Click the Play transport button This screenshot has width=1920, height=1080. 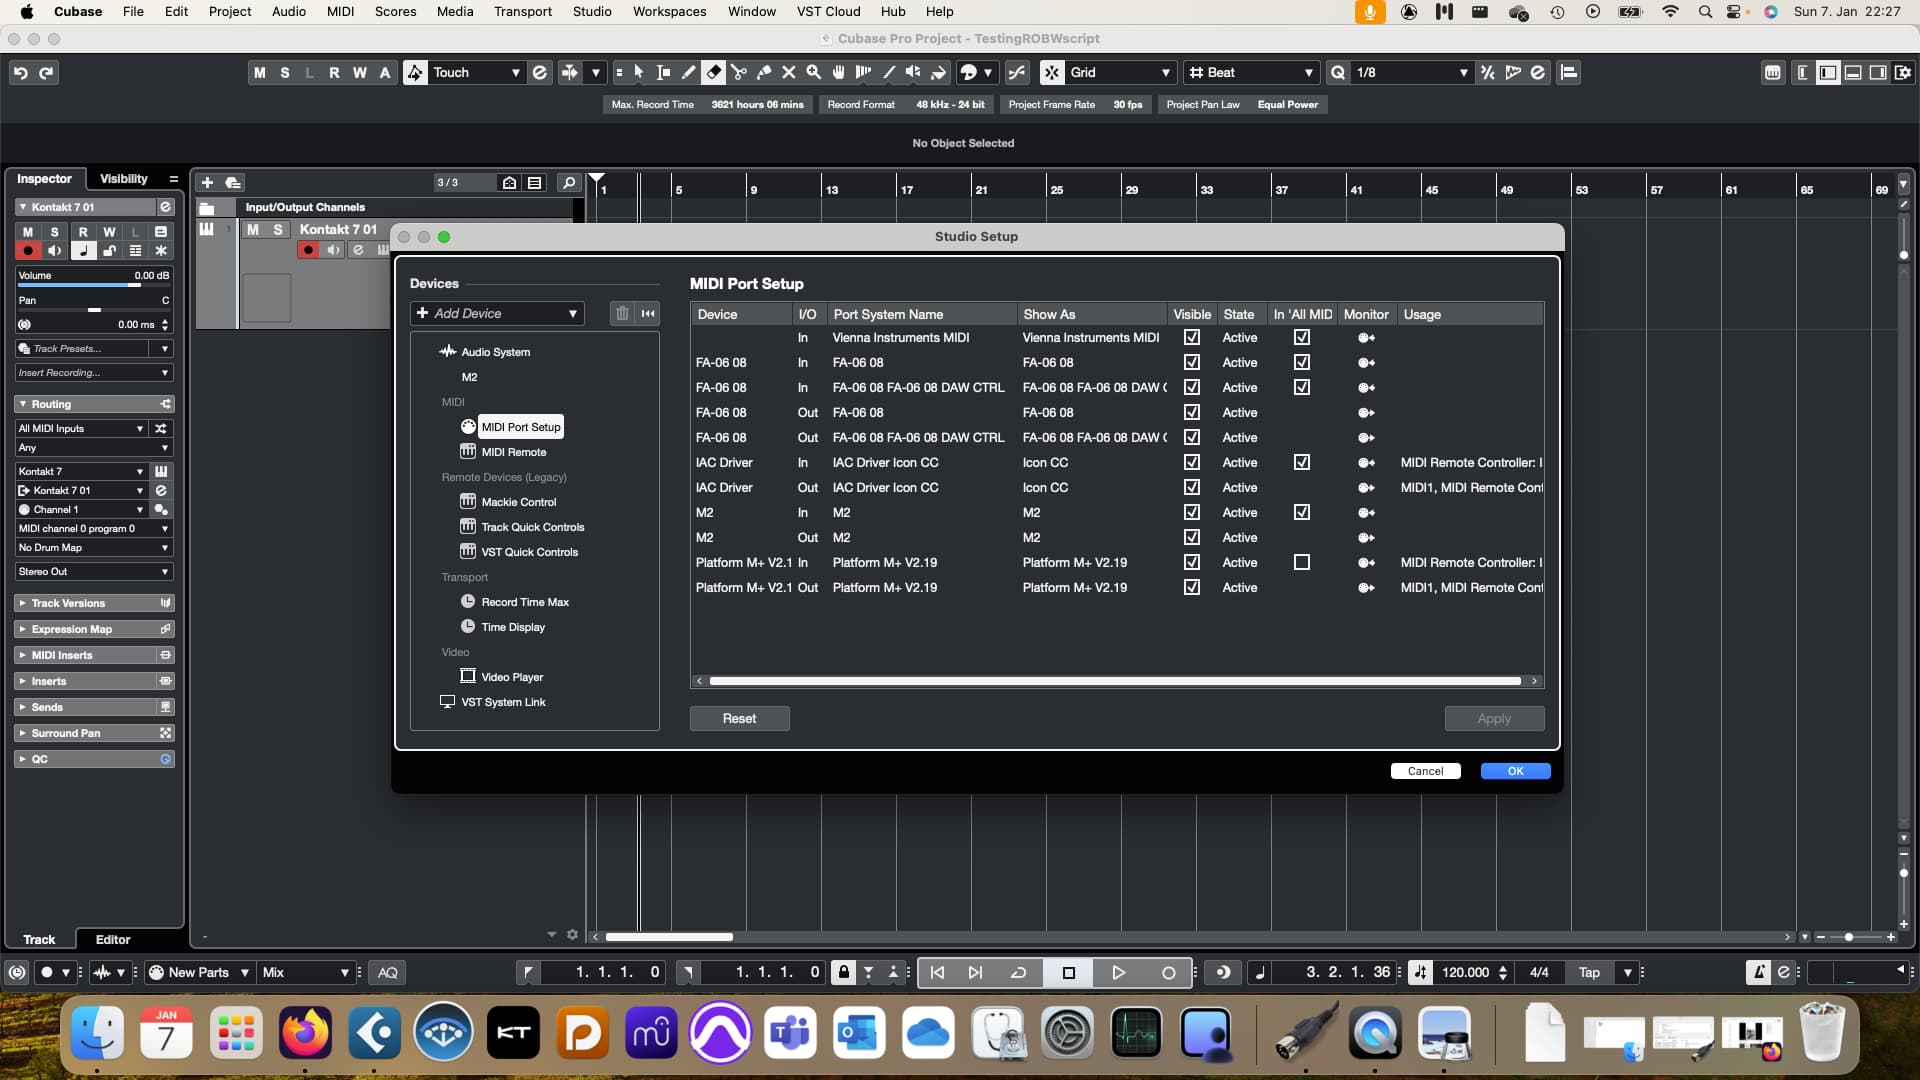(1118, 972)
